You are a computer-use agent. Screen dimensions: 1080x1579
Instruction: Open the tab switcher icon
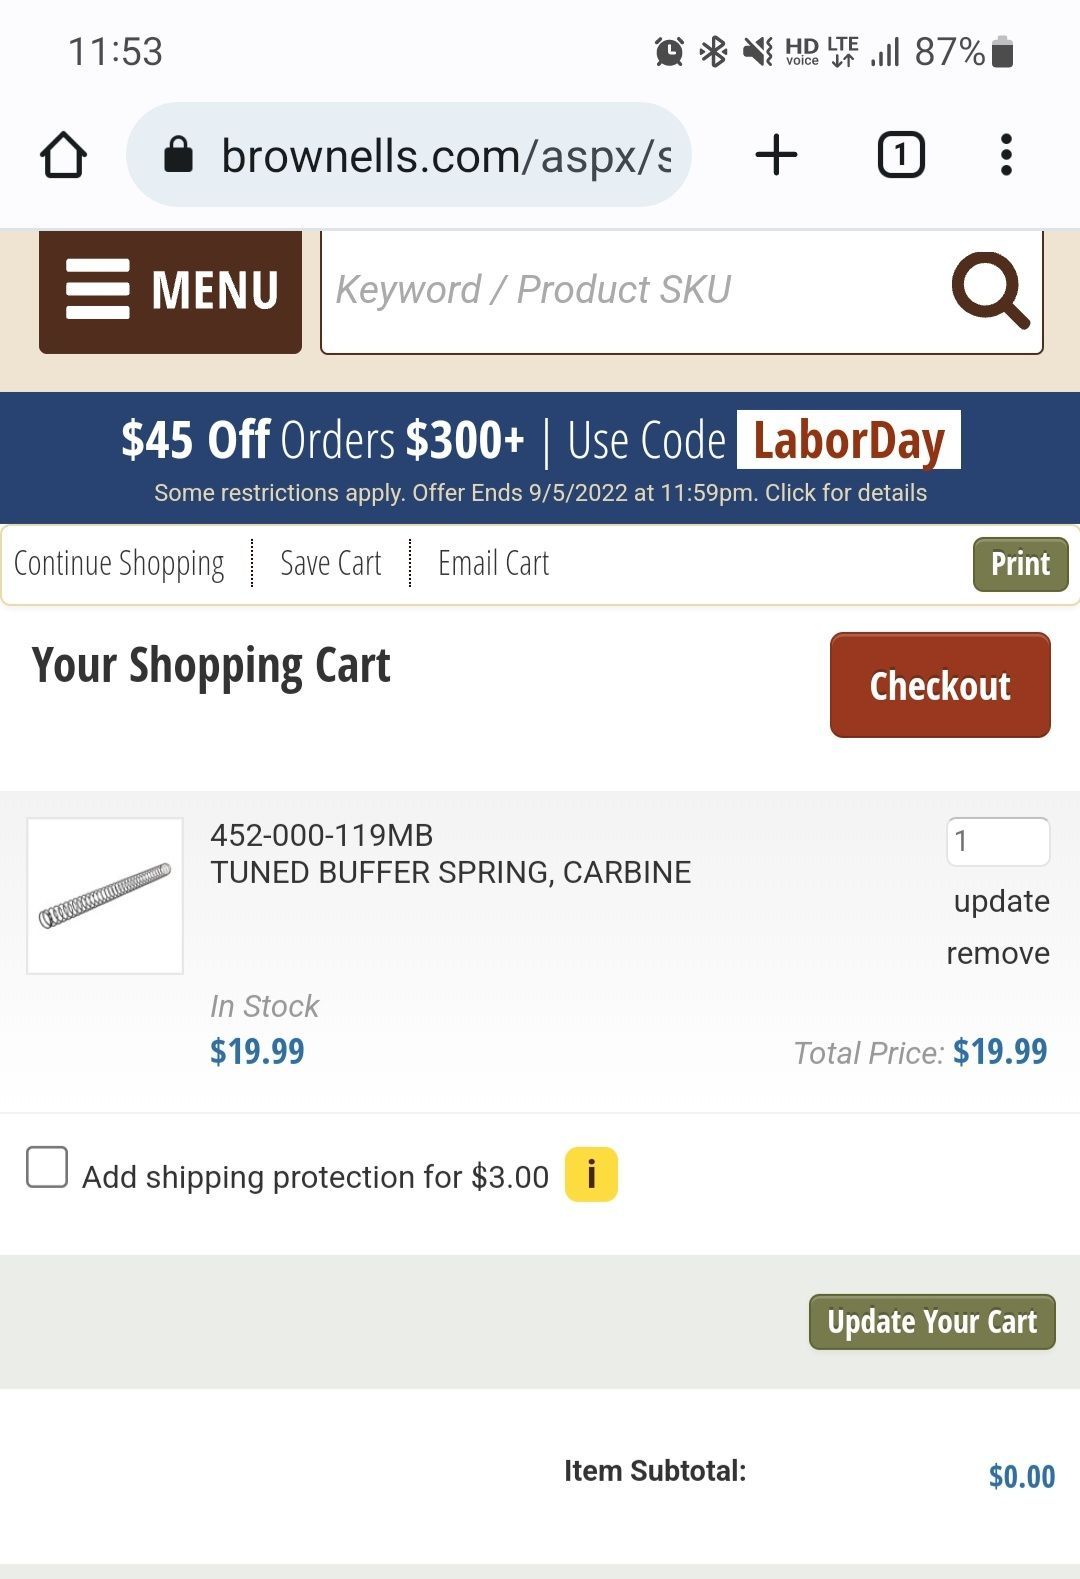[900, 155]
